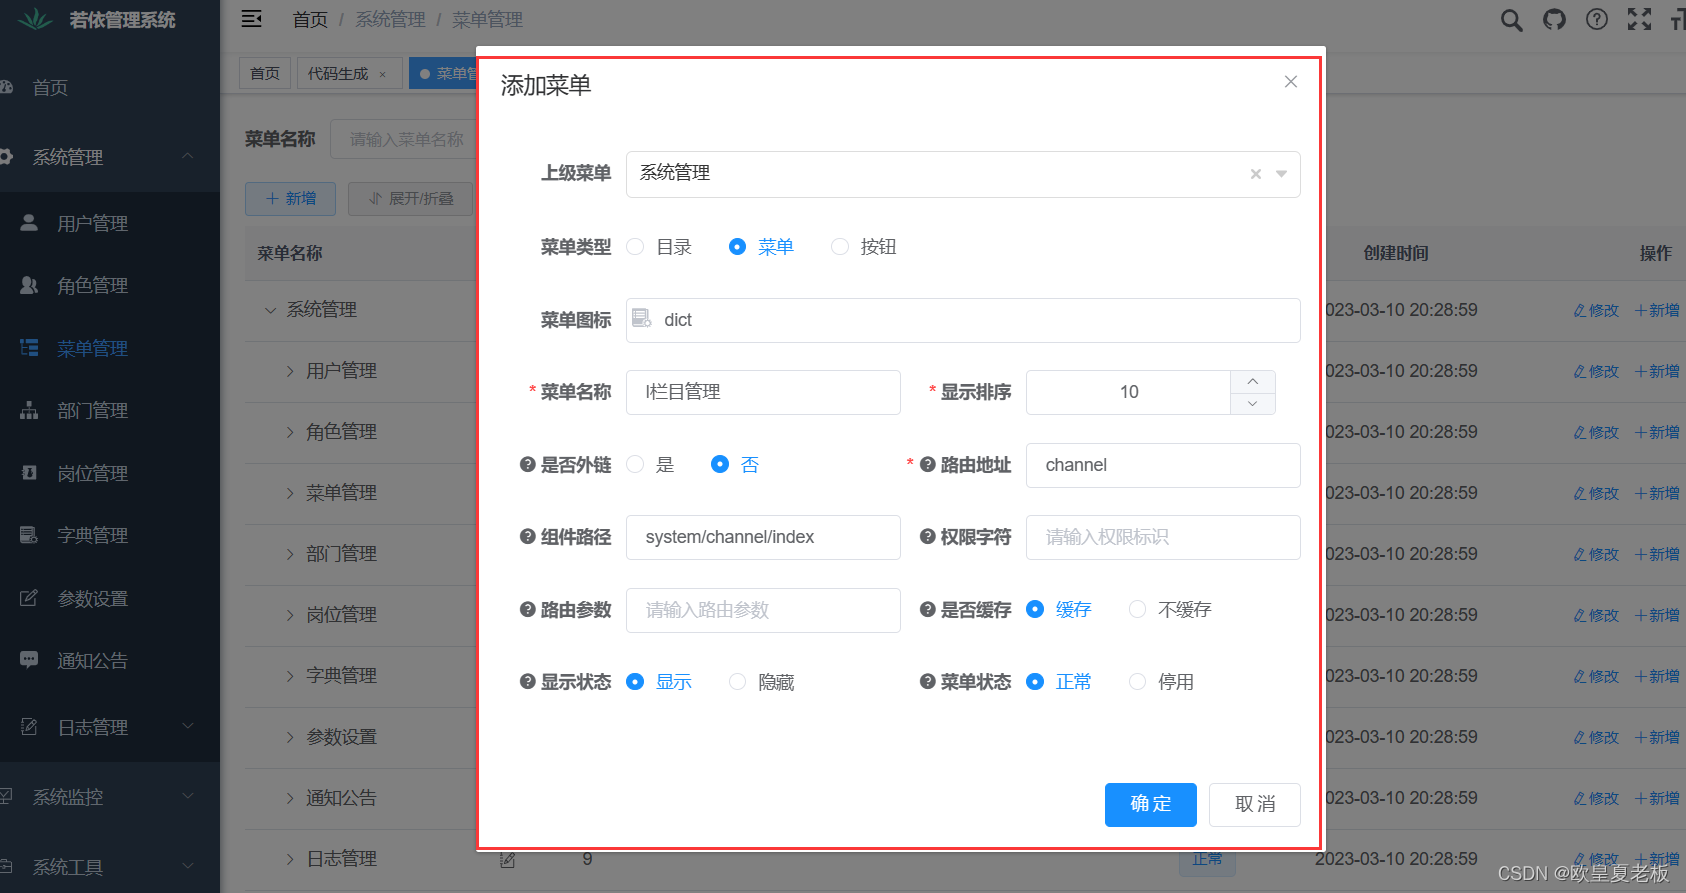1686x893 pixels.
Task: Expand the 用户管理 table row
Action: (290, 371)
